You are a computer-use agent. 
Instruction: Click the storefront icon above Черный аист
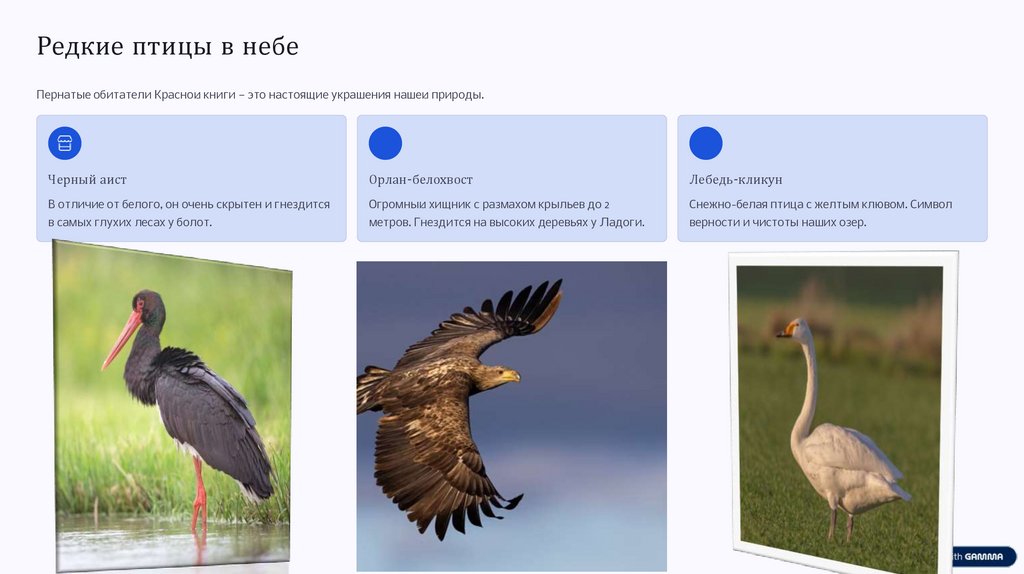pos(65,143)
